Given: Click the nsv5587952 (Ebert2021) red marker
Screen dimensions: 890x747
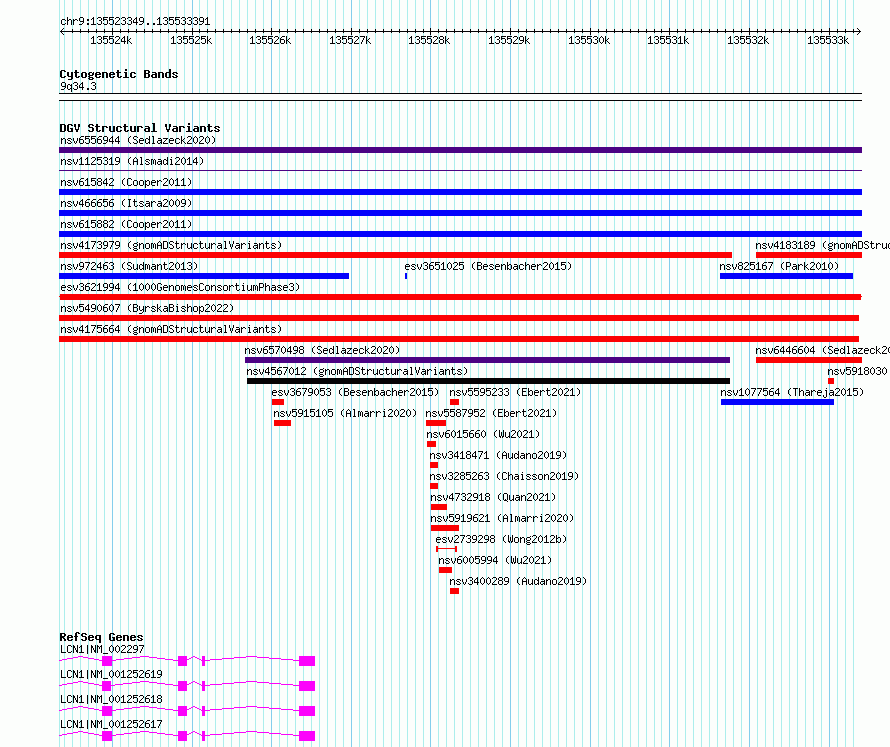Looking at the screenshot, I should (436, 423).
